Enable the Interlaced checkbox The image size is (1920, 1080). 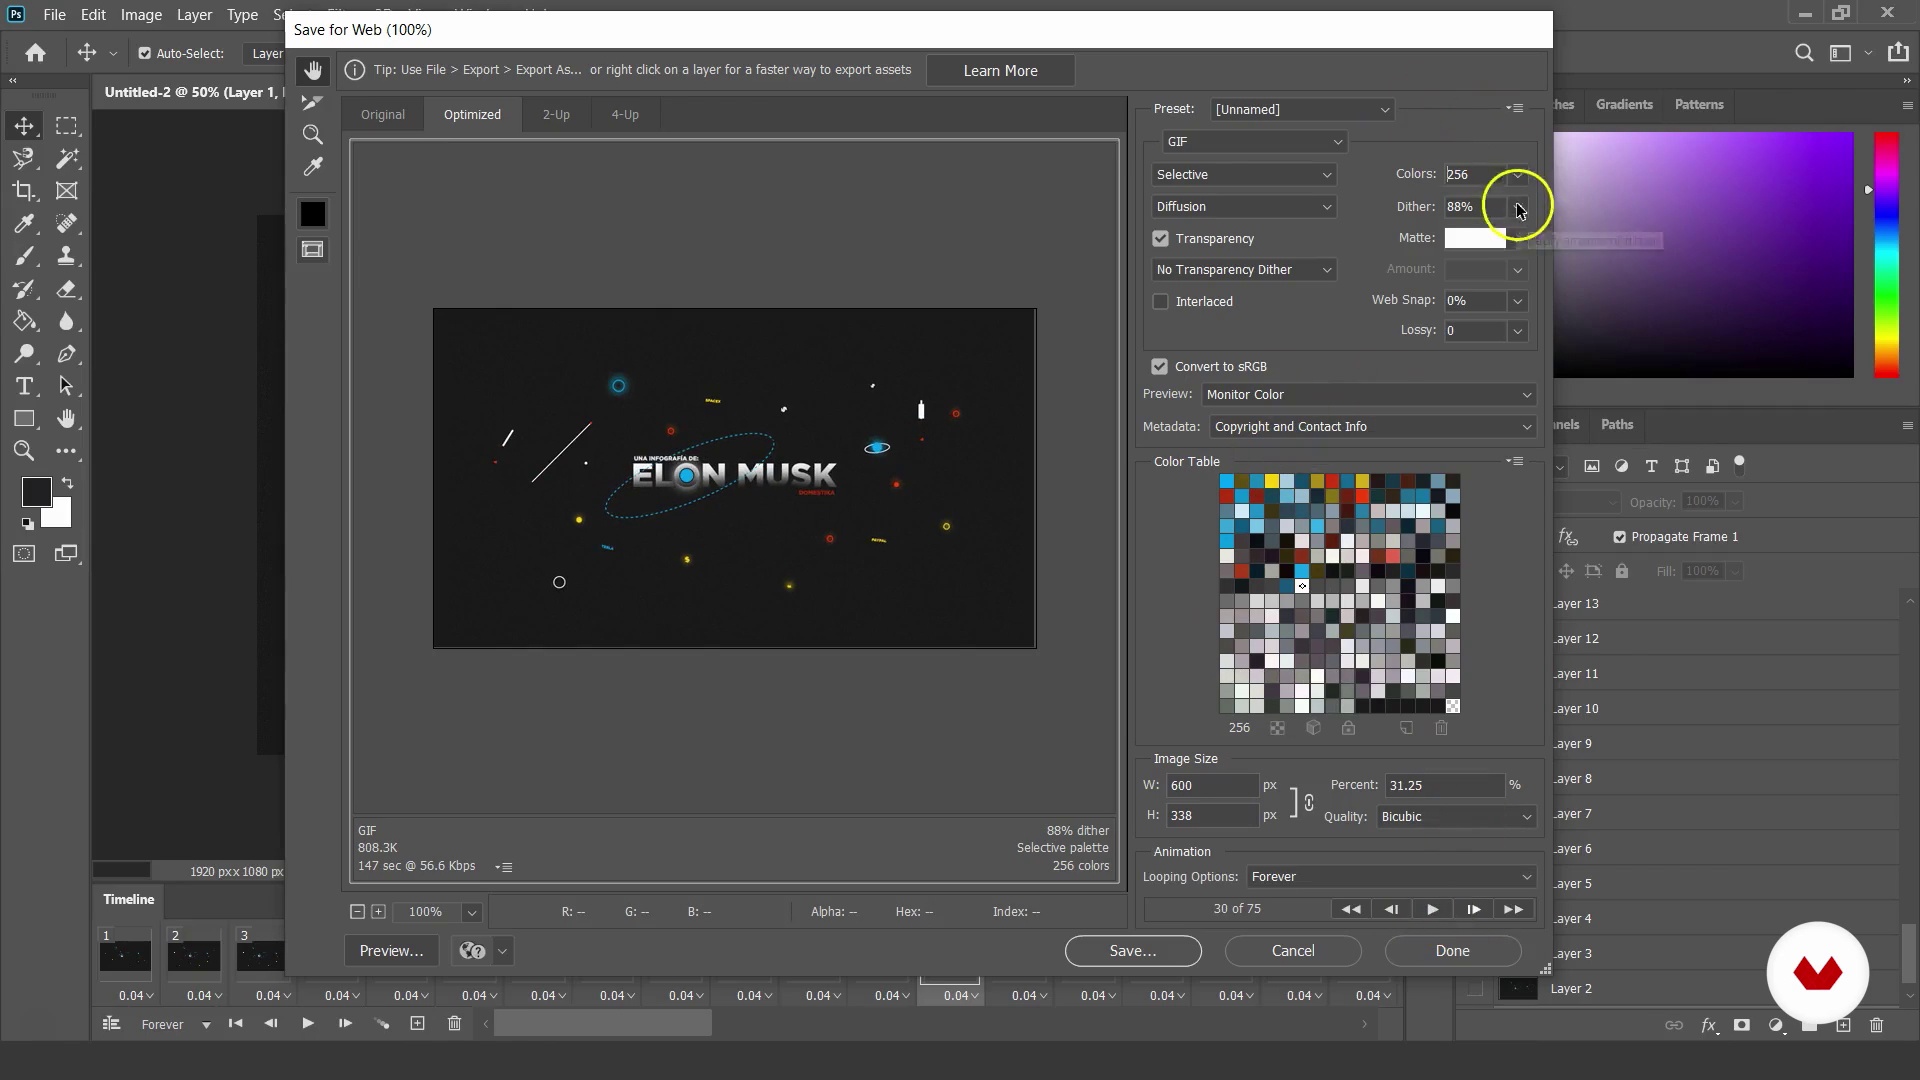click(x=1160, y=301)
